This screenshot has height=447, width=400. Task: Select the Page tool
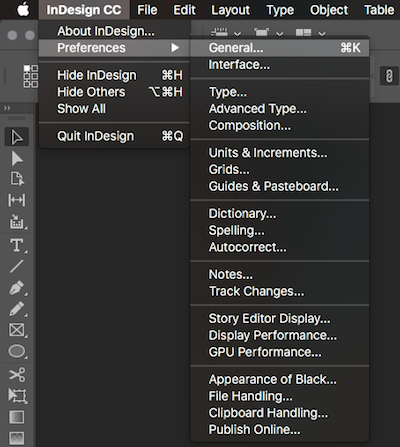click(17, 179)
